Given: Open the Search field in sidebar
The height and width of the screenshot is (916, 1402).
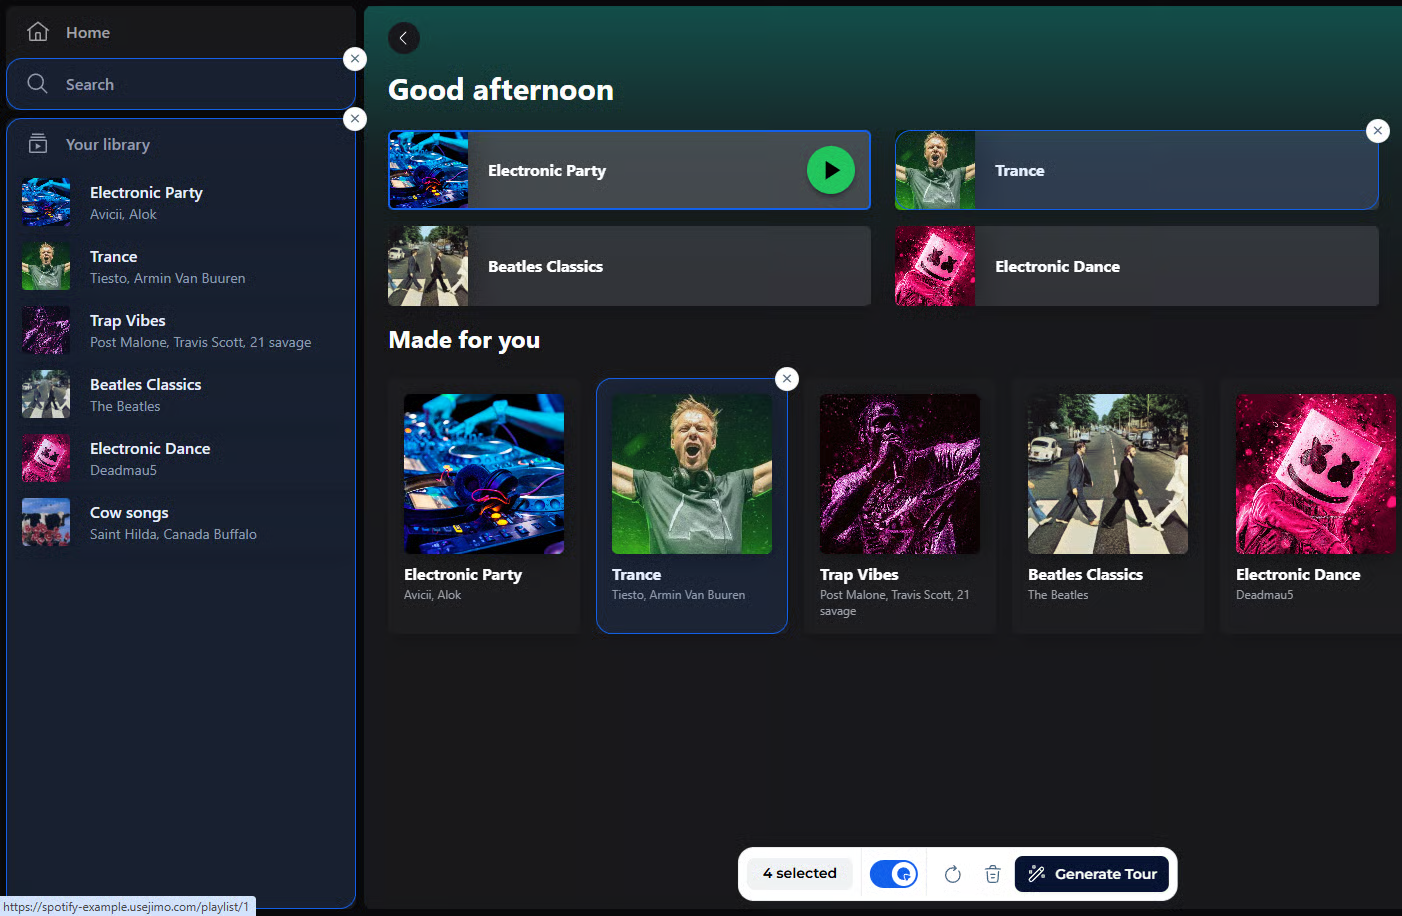Looking at the screenshot, I should point(180,85).
